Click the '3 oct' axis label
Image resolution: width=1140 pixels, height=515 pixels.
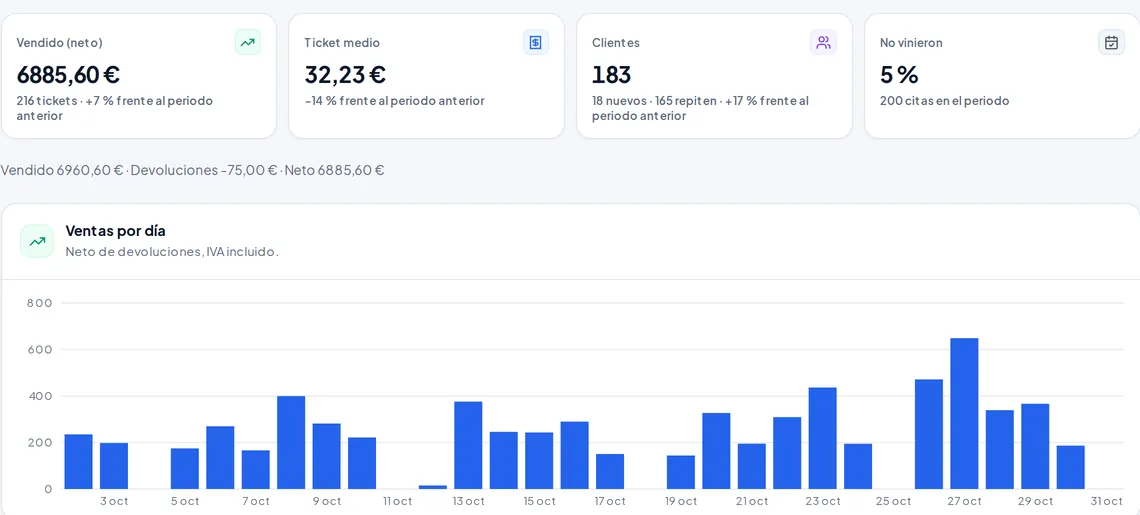pos(114,501)
